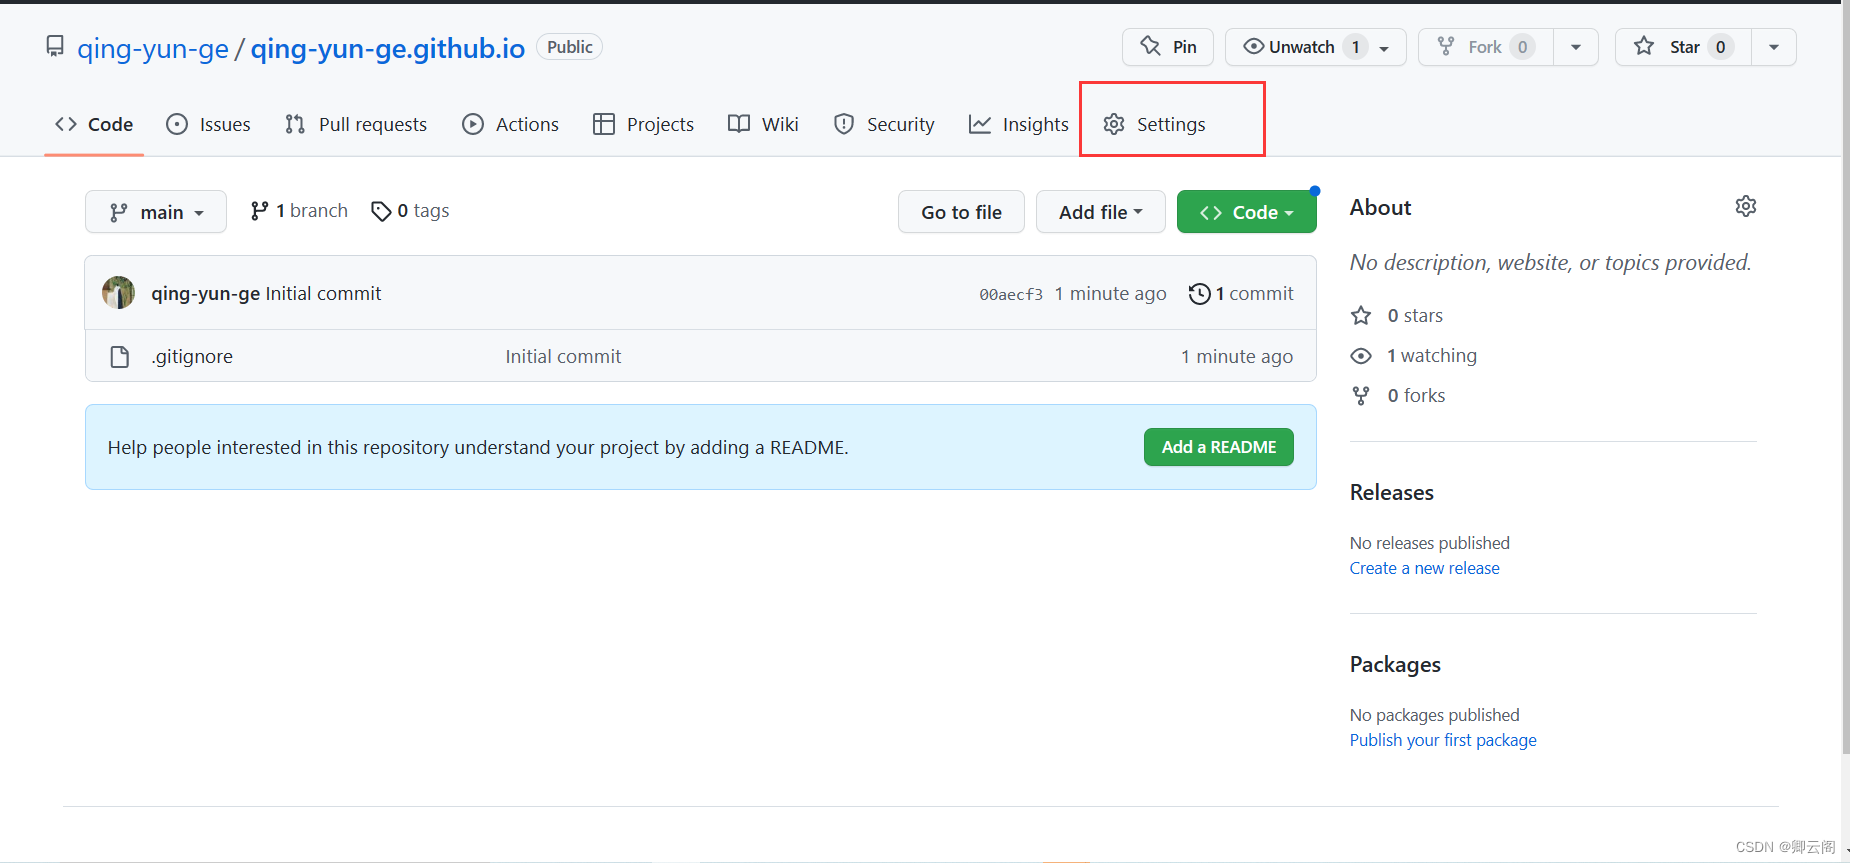Click the Add a README button

tap(1219, 447)
